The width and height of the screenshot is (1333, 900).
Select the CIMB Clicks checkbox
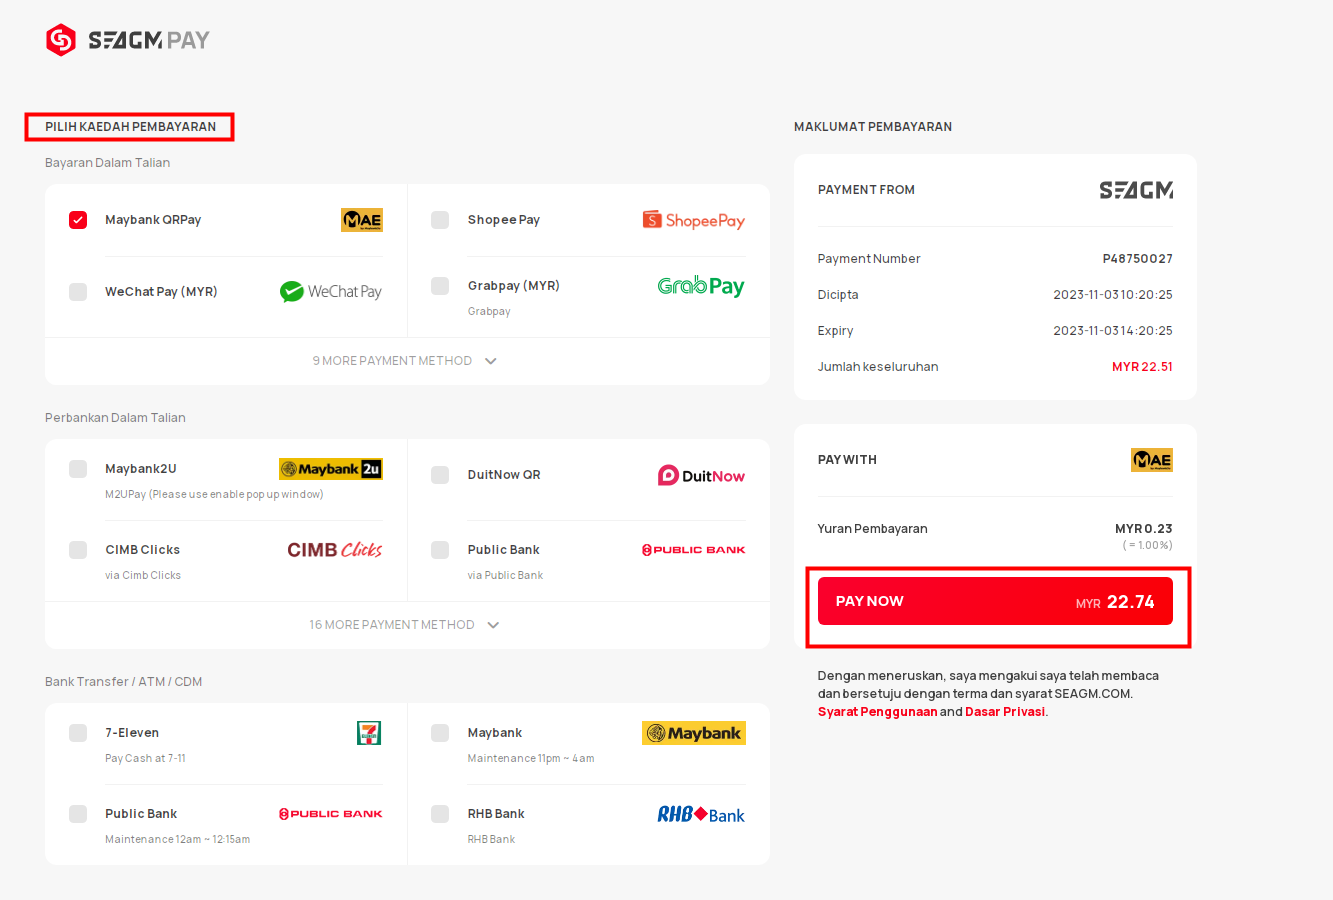tap(78, 550)
